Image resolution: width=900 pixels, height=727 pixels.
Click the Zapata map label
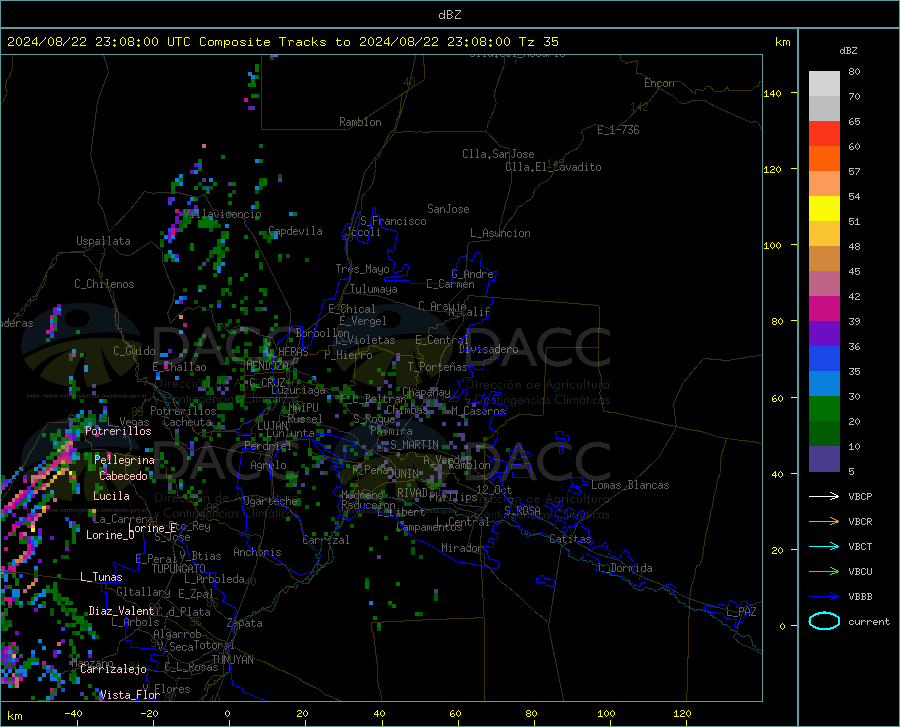[x=245, y=623]
